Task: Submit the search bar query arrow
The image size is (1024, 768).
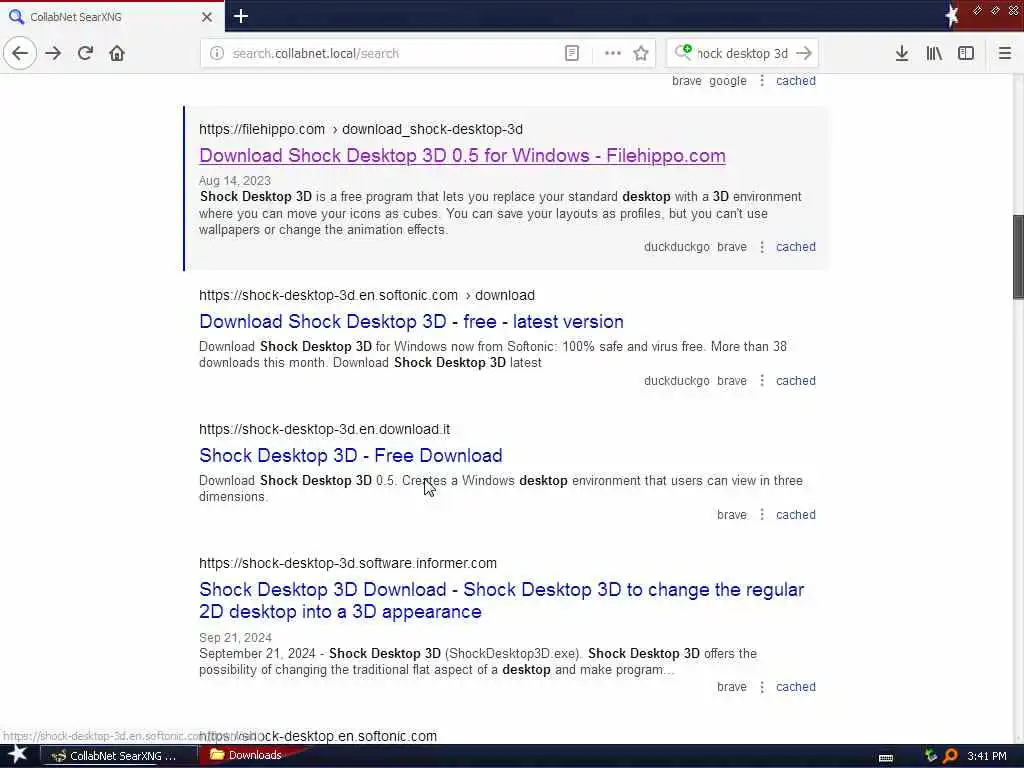Action: [804, 54]
